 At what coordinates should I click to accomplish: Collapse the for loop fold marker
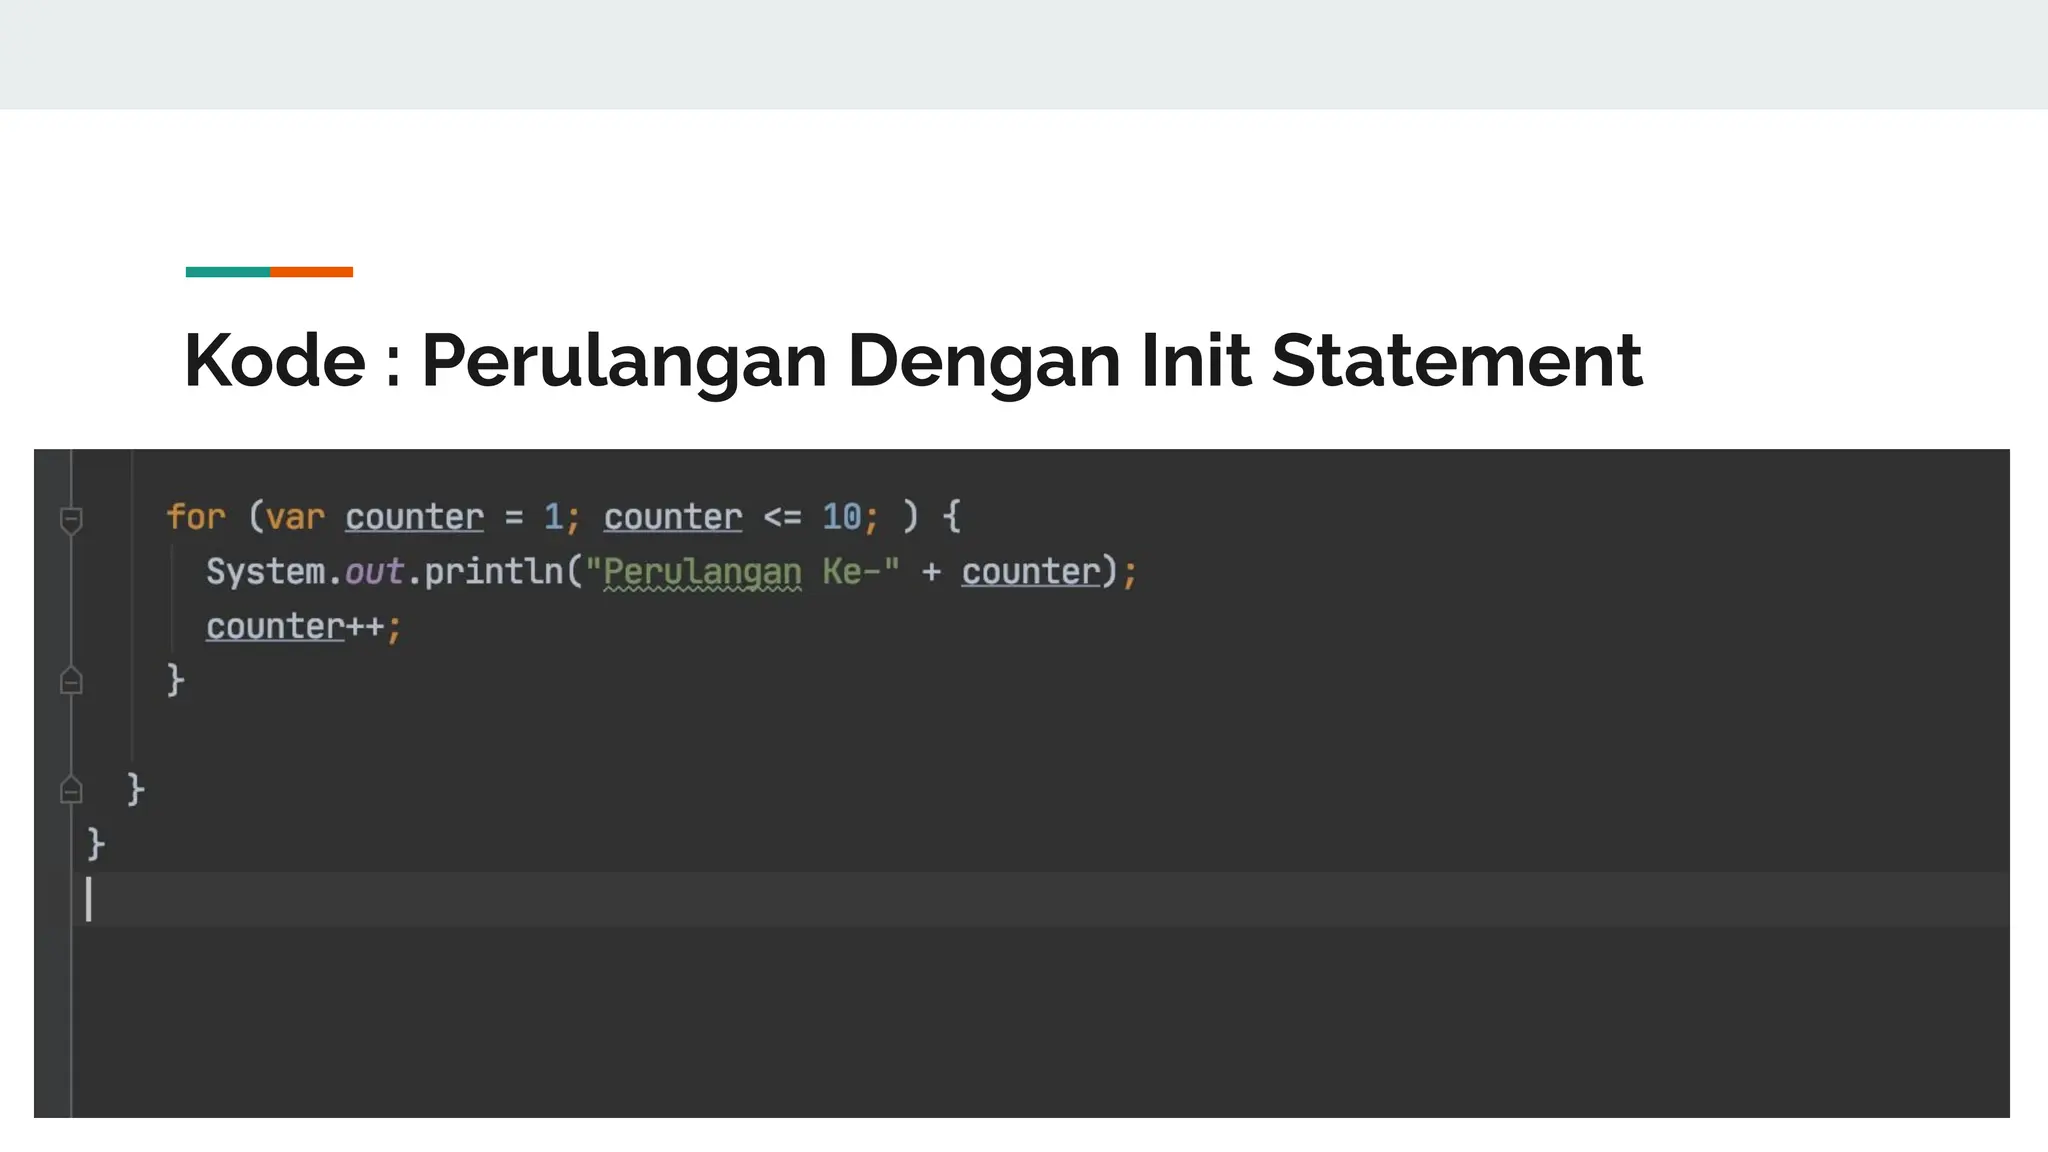tap(71, 519)
